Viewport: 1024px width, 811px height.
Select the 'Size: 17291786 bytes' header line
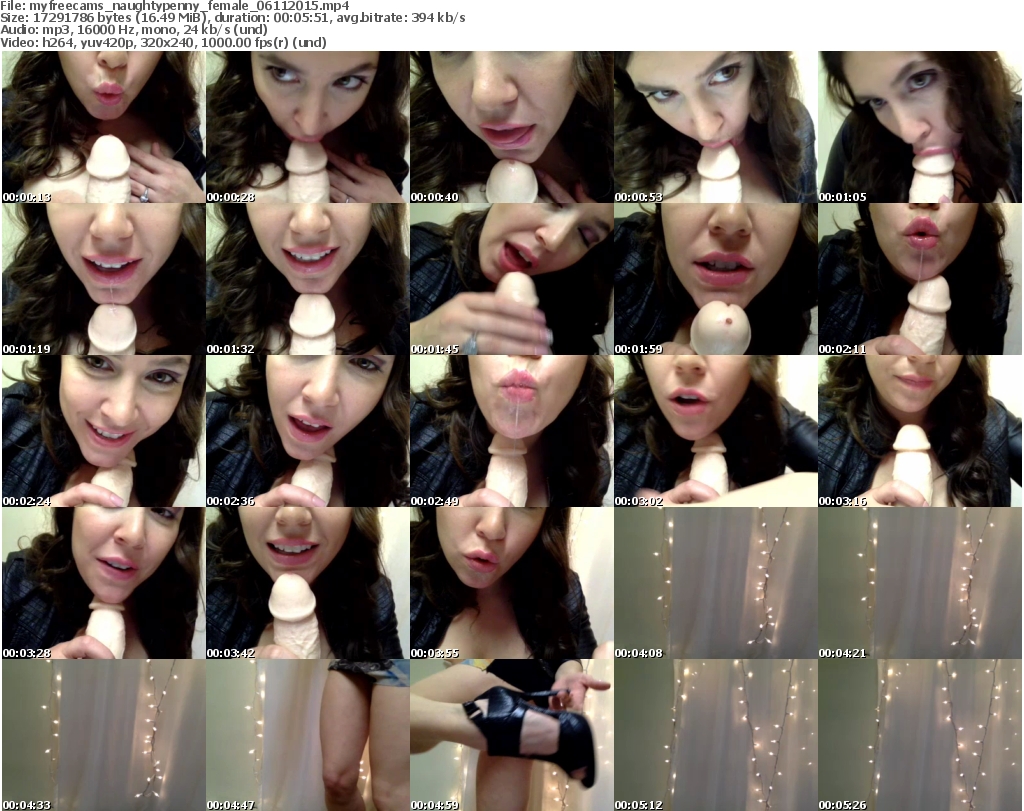(x=232, y=18)
